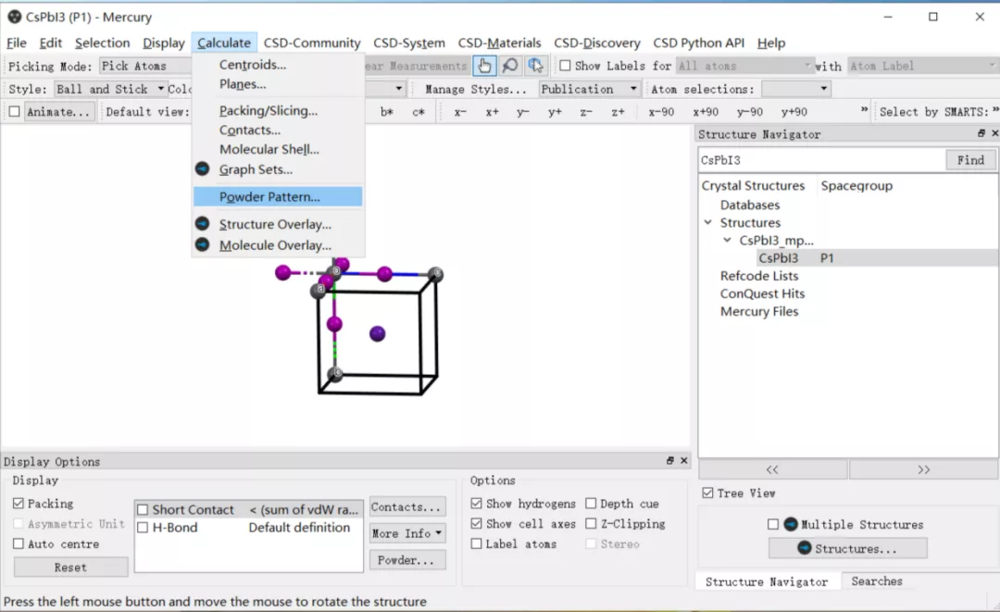
Task: Choose Centroids menu entry
Action: pyautogui.click(x=253, y=64)
